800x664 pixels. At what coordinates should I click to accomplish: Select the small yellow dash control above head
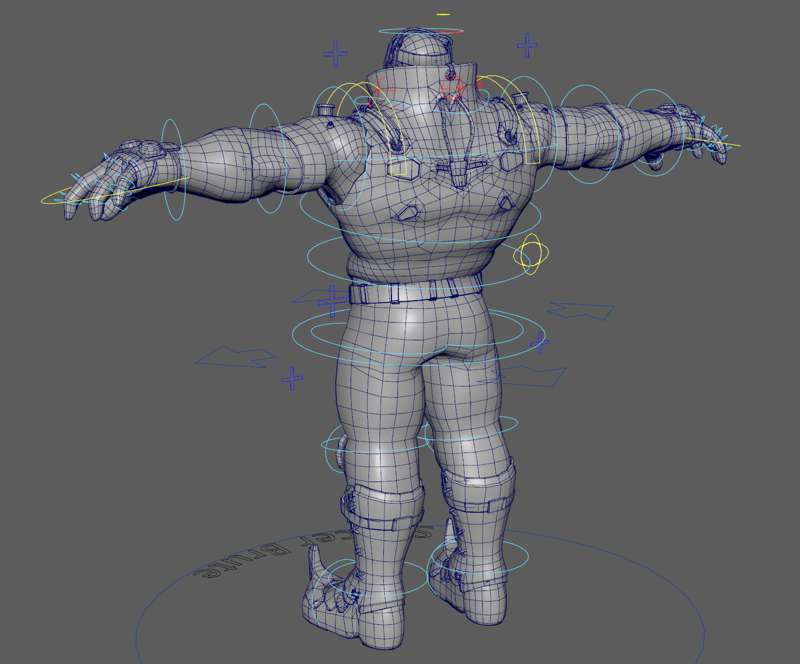coord(443,14)
